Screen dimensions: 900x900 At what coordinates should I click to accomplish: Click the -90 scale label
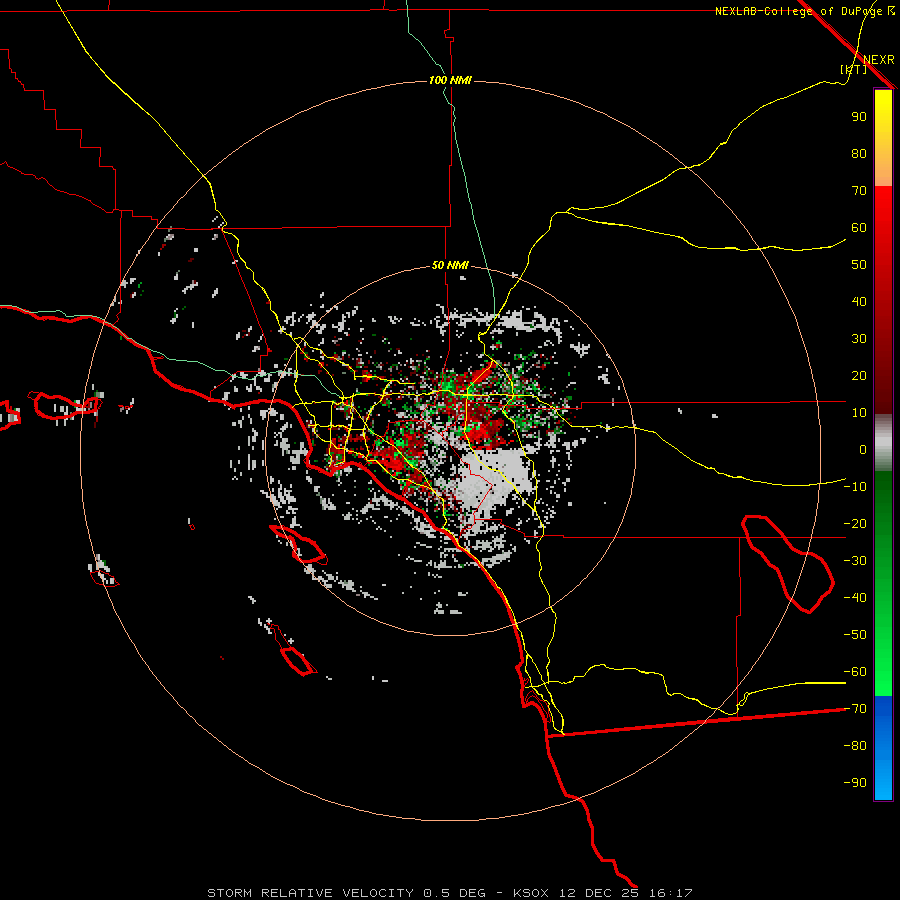point(855,783)
